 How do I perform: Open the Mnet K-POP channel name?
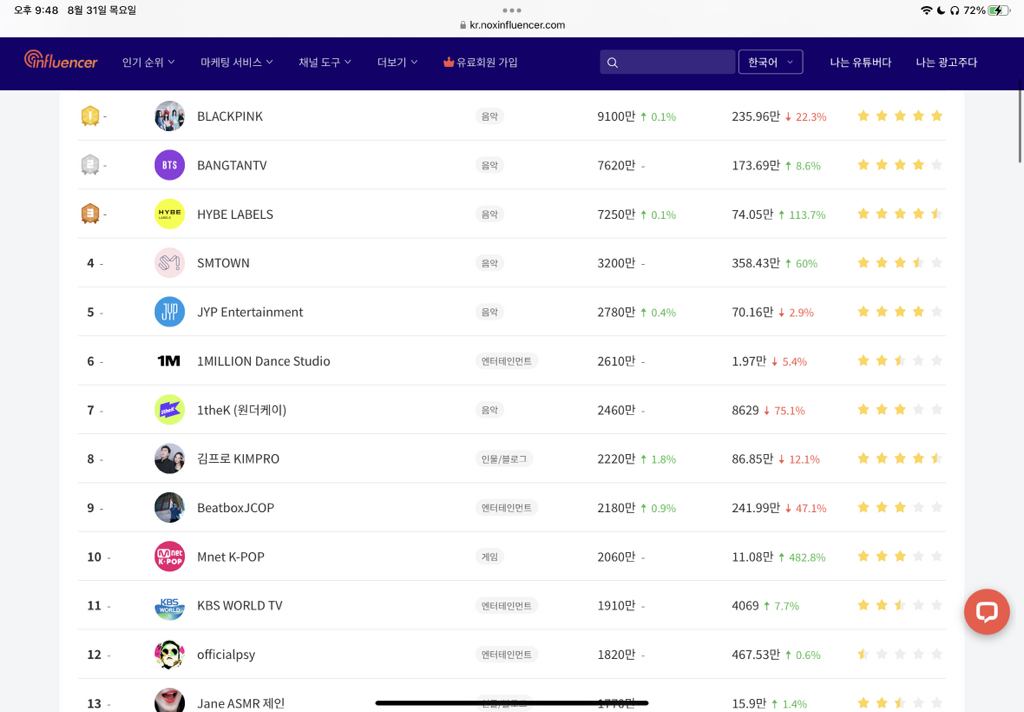pos(231,557)
